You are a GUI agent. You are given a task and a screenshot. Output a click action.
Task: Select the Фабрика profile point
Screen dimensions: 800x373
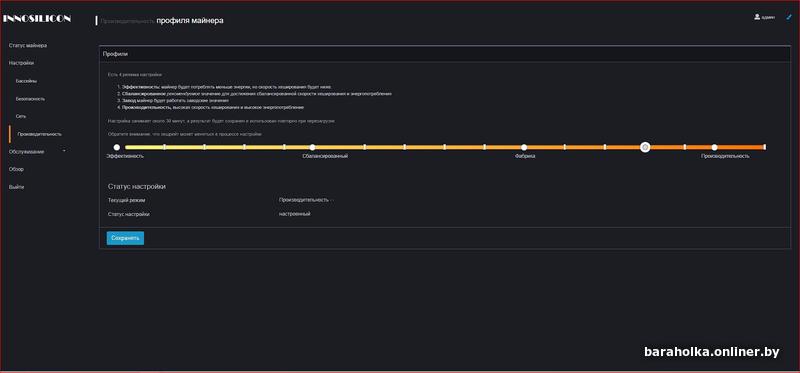pos(524,147)
